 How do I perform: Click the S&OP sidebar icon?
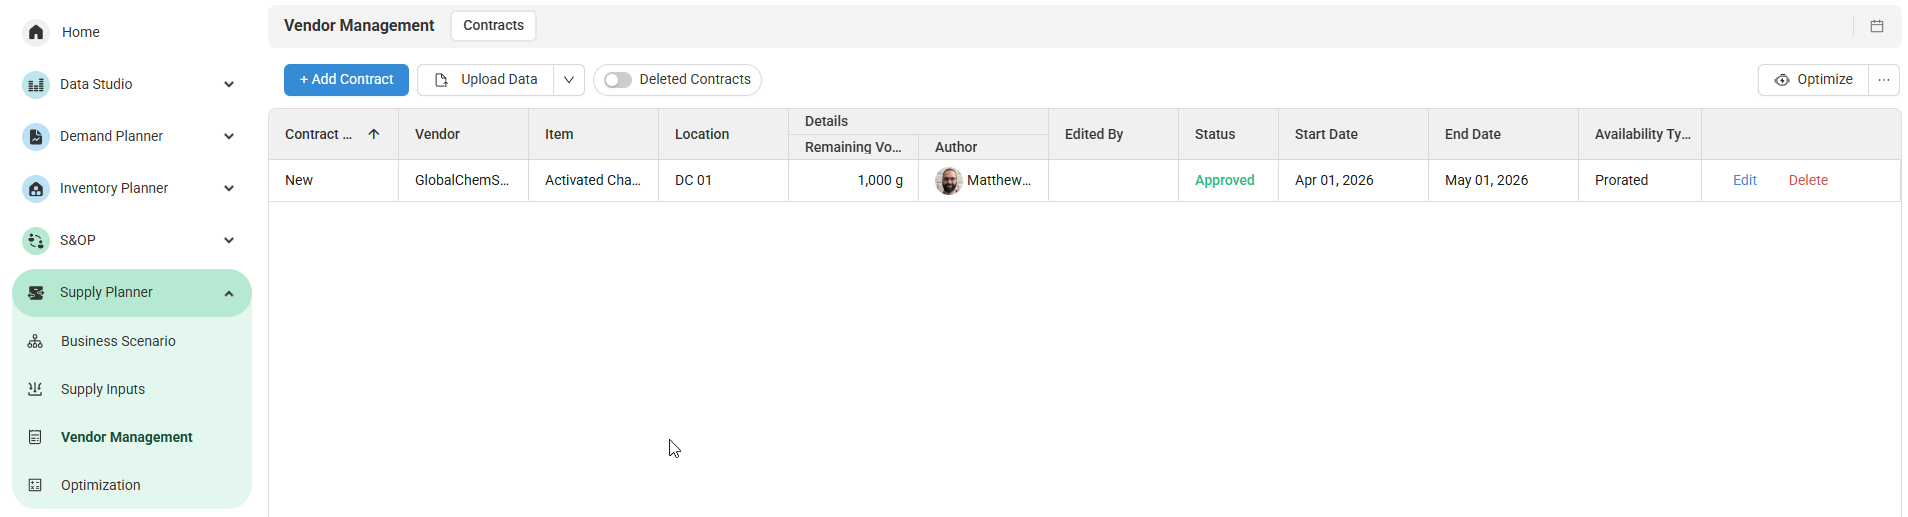click(x=36, y=241)
